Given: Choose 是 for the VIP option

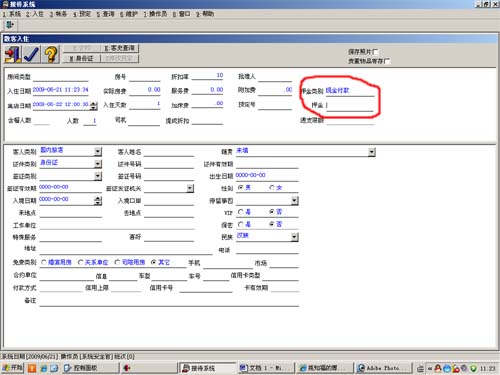Looking at the screenshot, I should (x=241, y=212).
